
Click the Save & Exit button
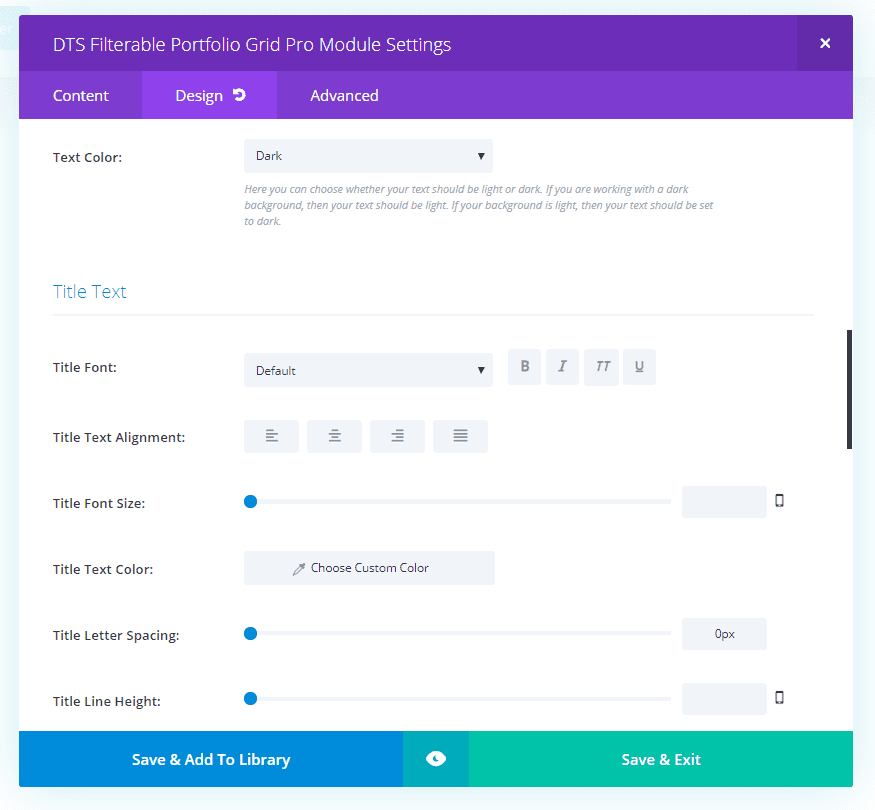pyautogui.click(x=661, y=759)
